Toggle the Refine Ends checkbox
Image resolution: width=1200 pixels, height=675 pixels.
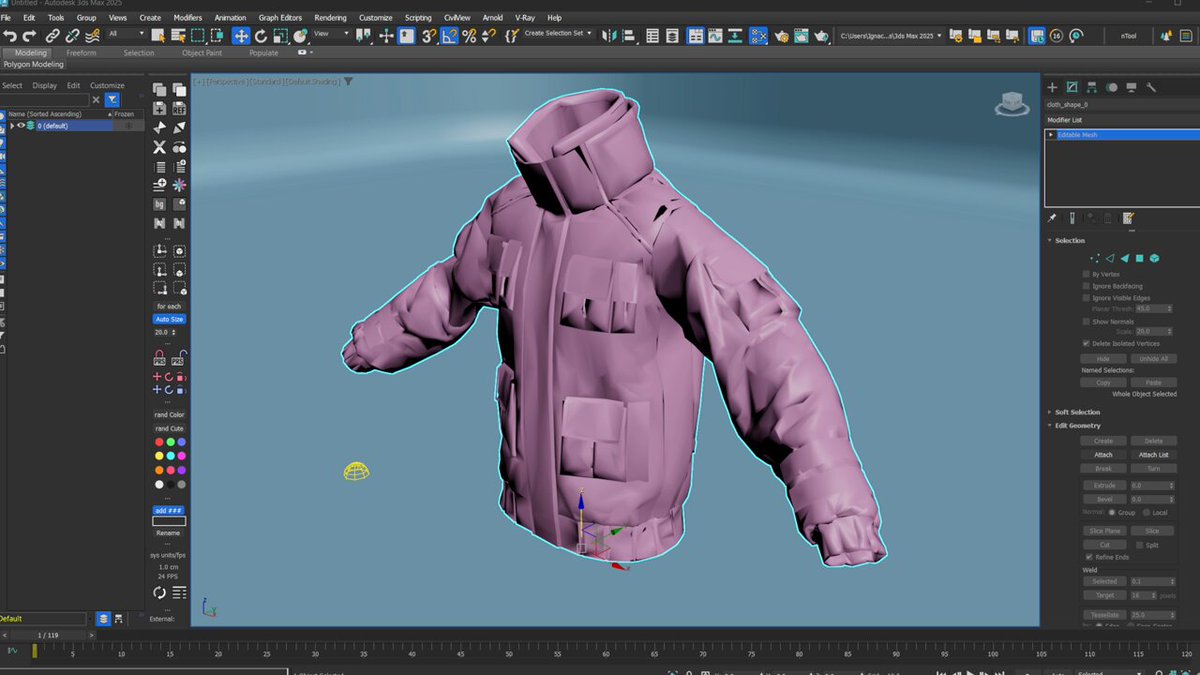(x=1089, y=557)
